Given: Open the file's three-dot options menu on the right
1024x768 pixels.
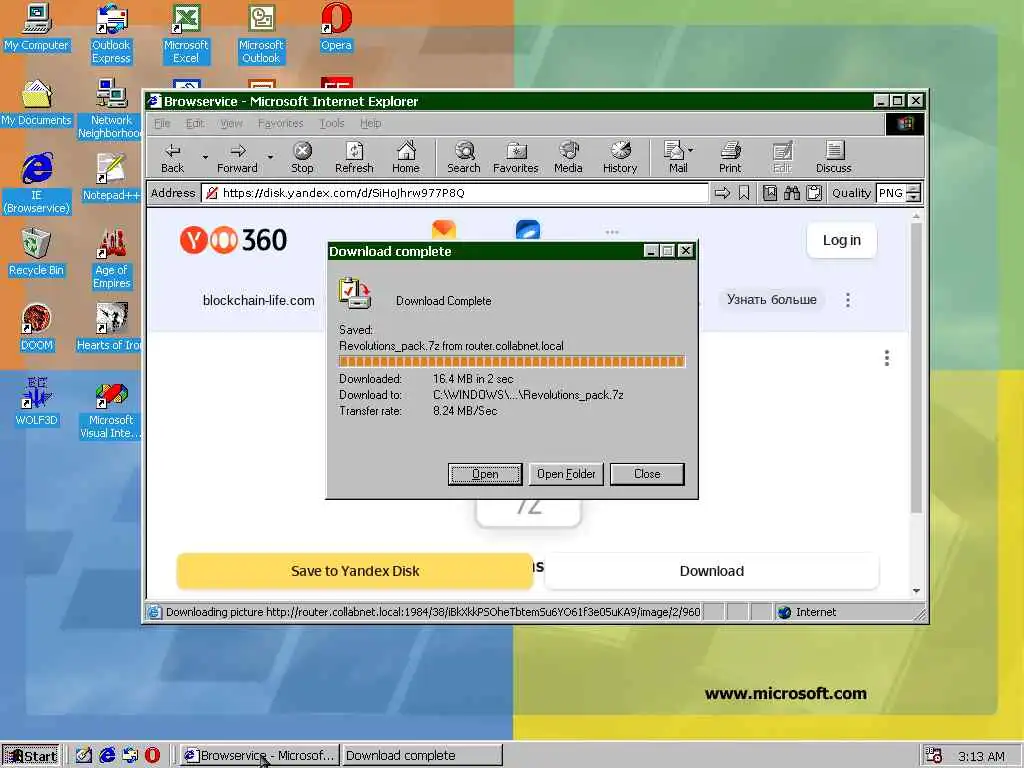Looking at the screenshot, I should click(886, 358).
